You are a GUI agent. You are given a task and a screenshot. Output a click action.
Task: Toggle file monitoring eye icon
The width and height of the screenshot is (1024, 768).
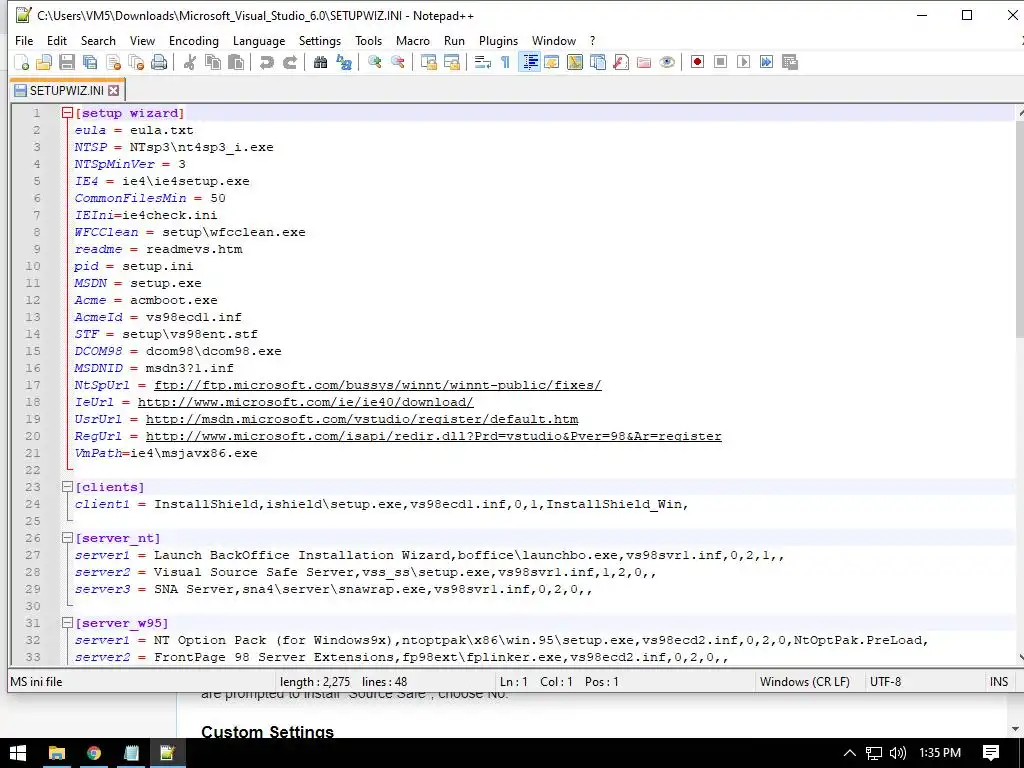(x=667, y=62)
